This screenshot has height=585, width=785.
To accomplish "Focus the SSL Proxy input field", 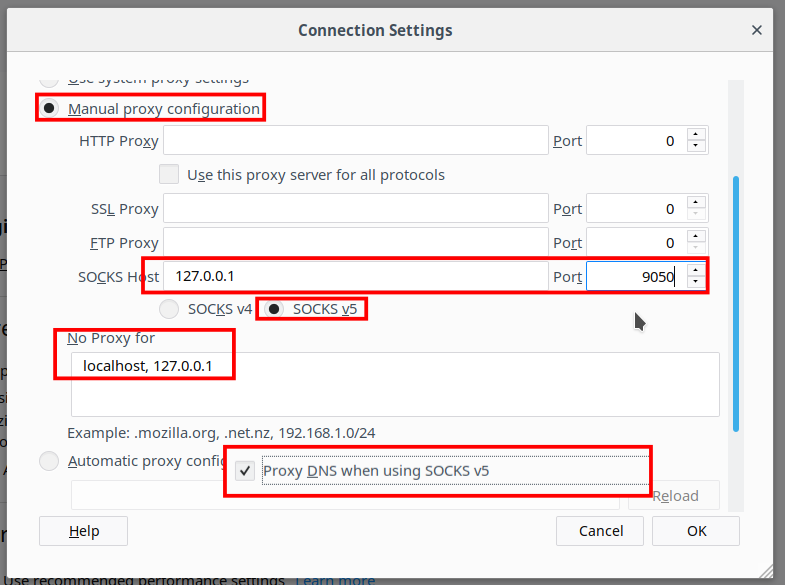I will click(x=356, y=209).
